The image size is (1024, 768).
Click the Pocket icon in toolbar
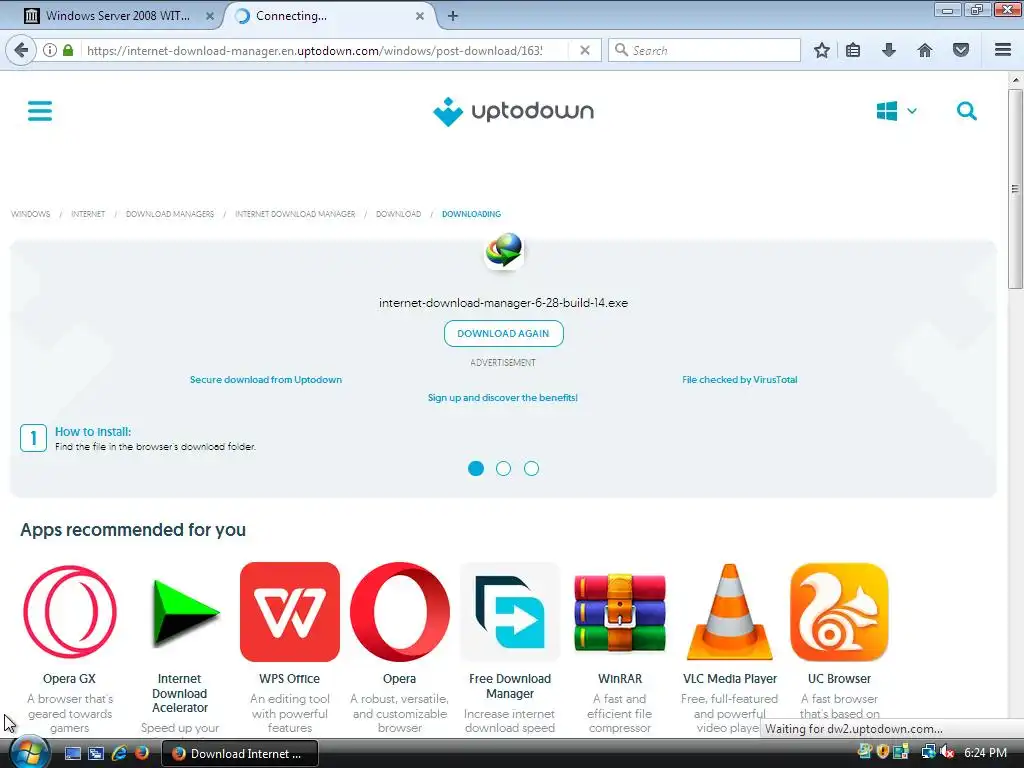[x=961, y=50]
